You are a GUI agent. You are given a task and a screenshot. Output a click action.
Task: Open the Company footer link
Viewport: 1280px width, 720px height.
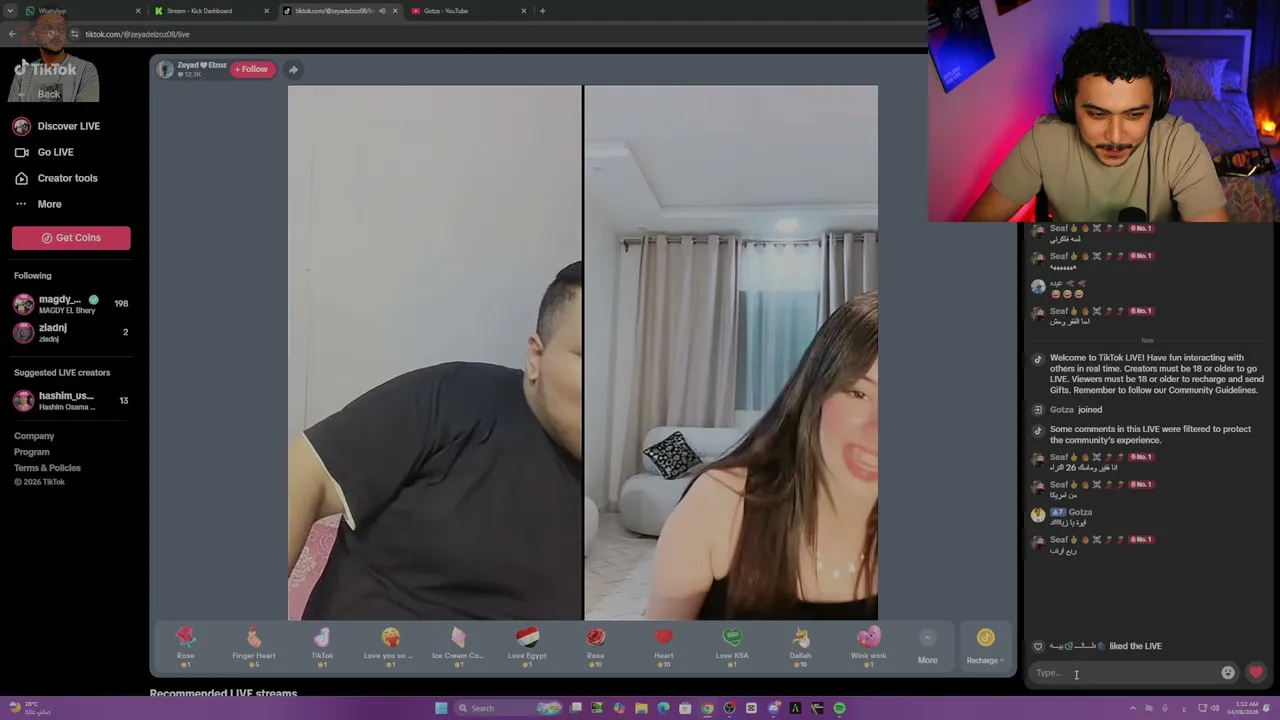(x=34, y=436)
